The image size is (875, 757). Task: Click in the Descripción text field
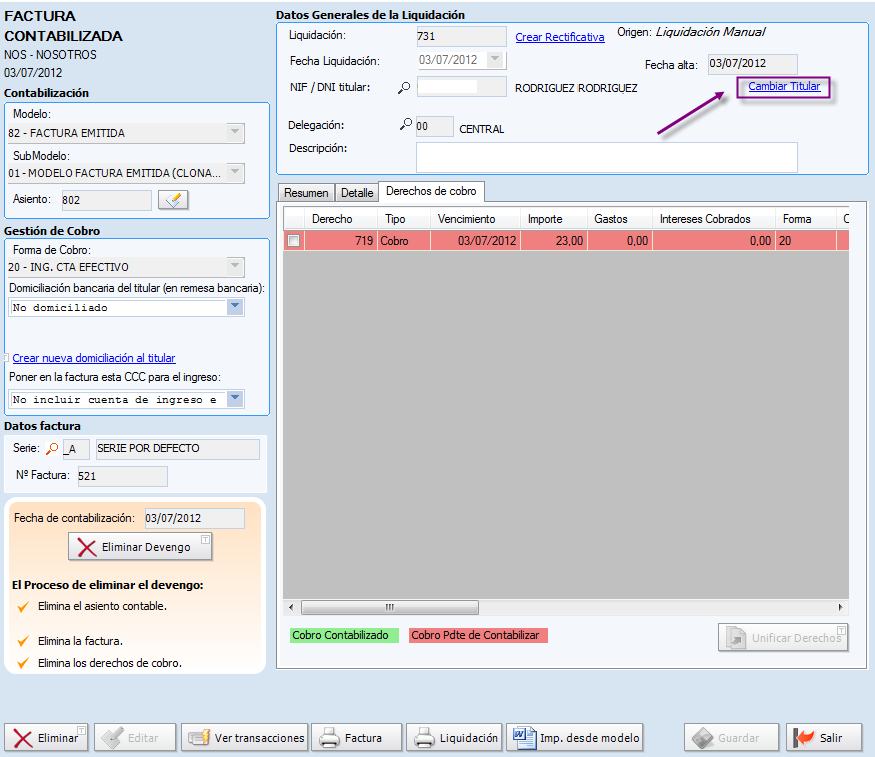(606, 157)
